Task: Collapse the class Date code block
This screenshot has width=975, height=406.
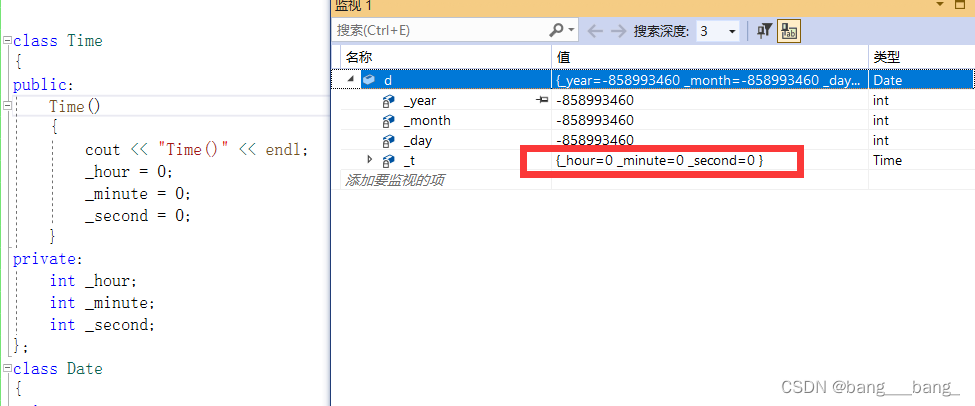Action: [x=7, y=369]
